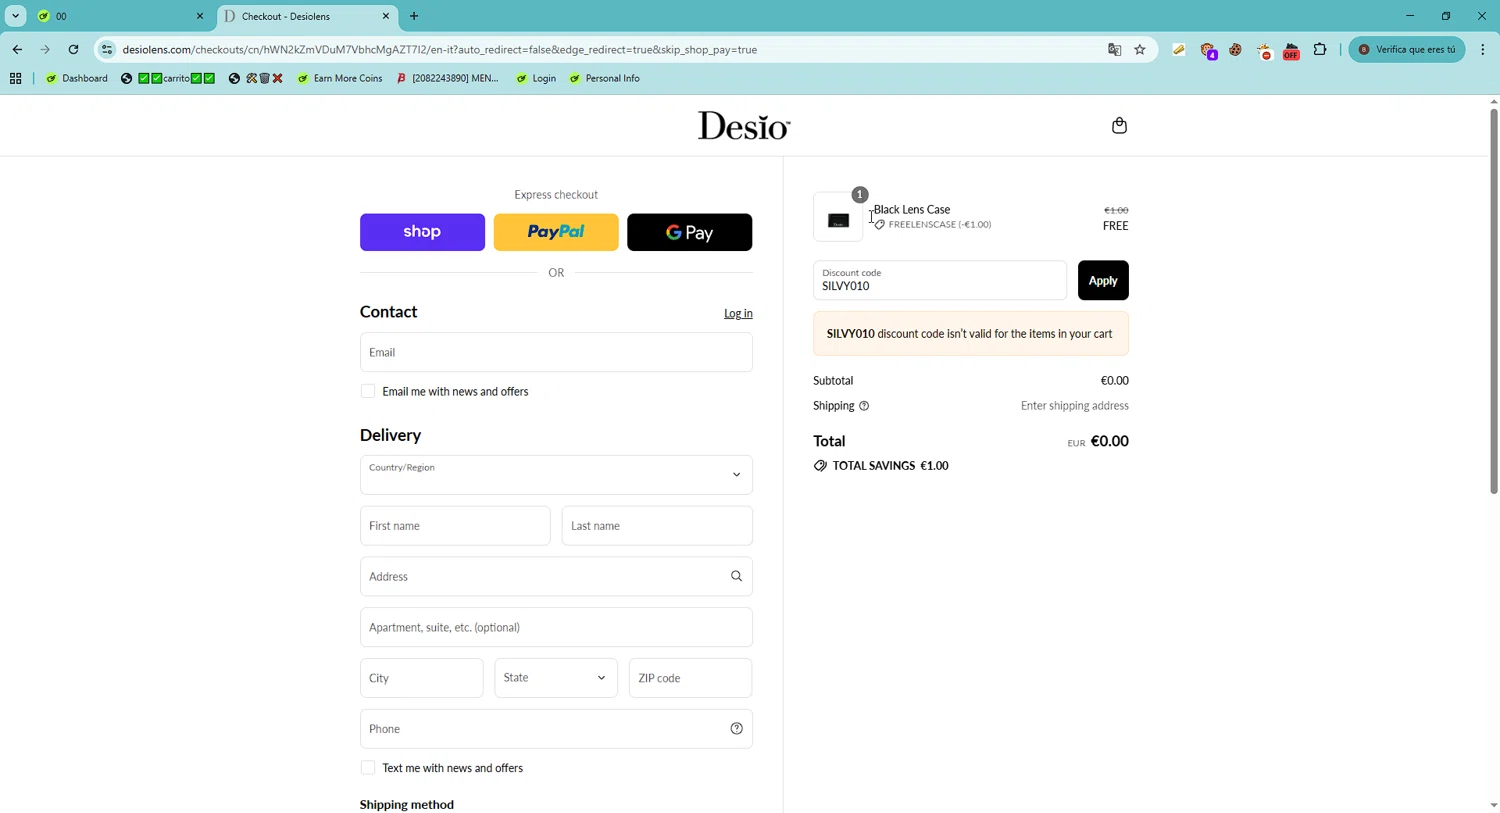Click the FREELENSCASE discount tag

click(x=932, y=225)
